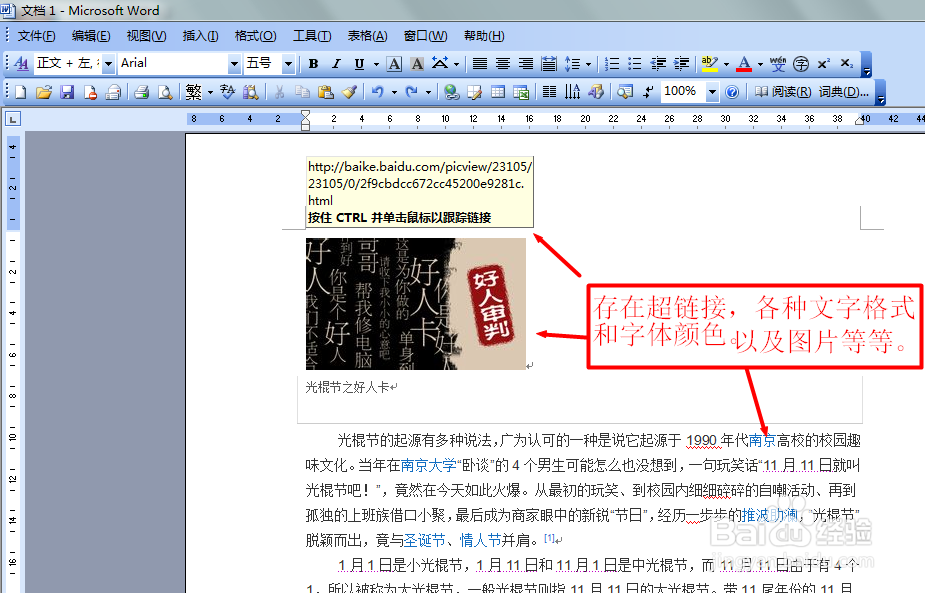Expand the 五号 font size dropdown

pyautogui.click(x=288, y=63)
